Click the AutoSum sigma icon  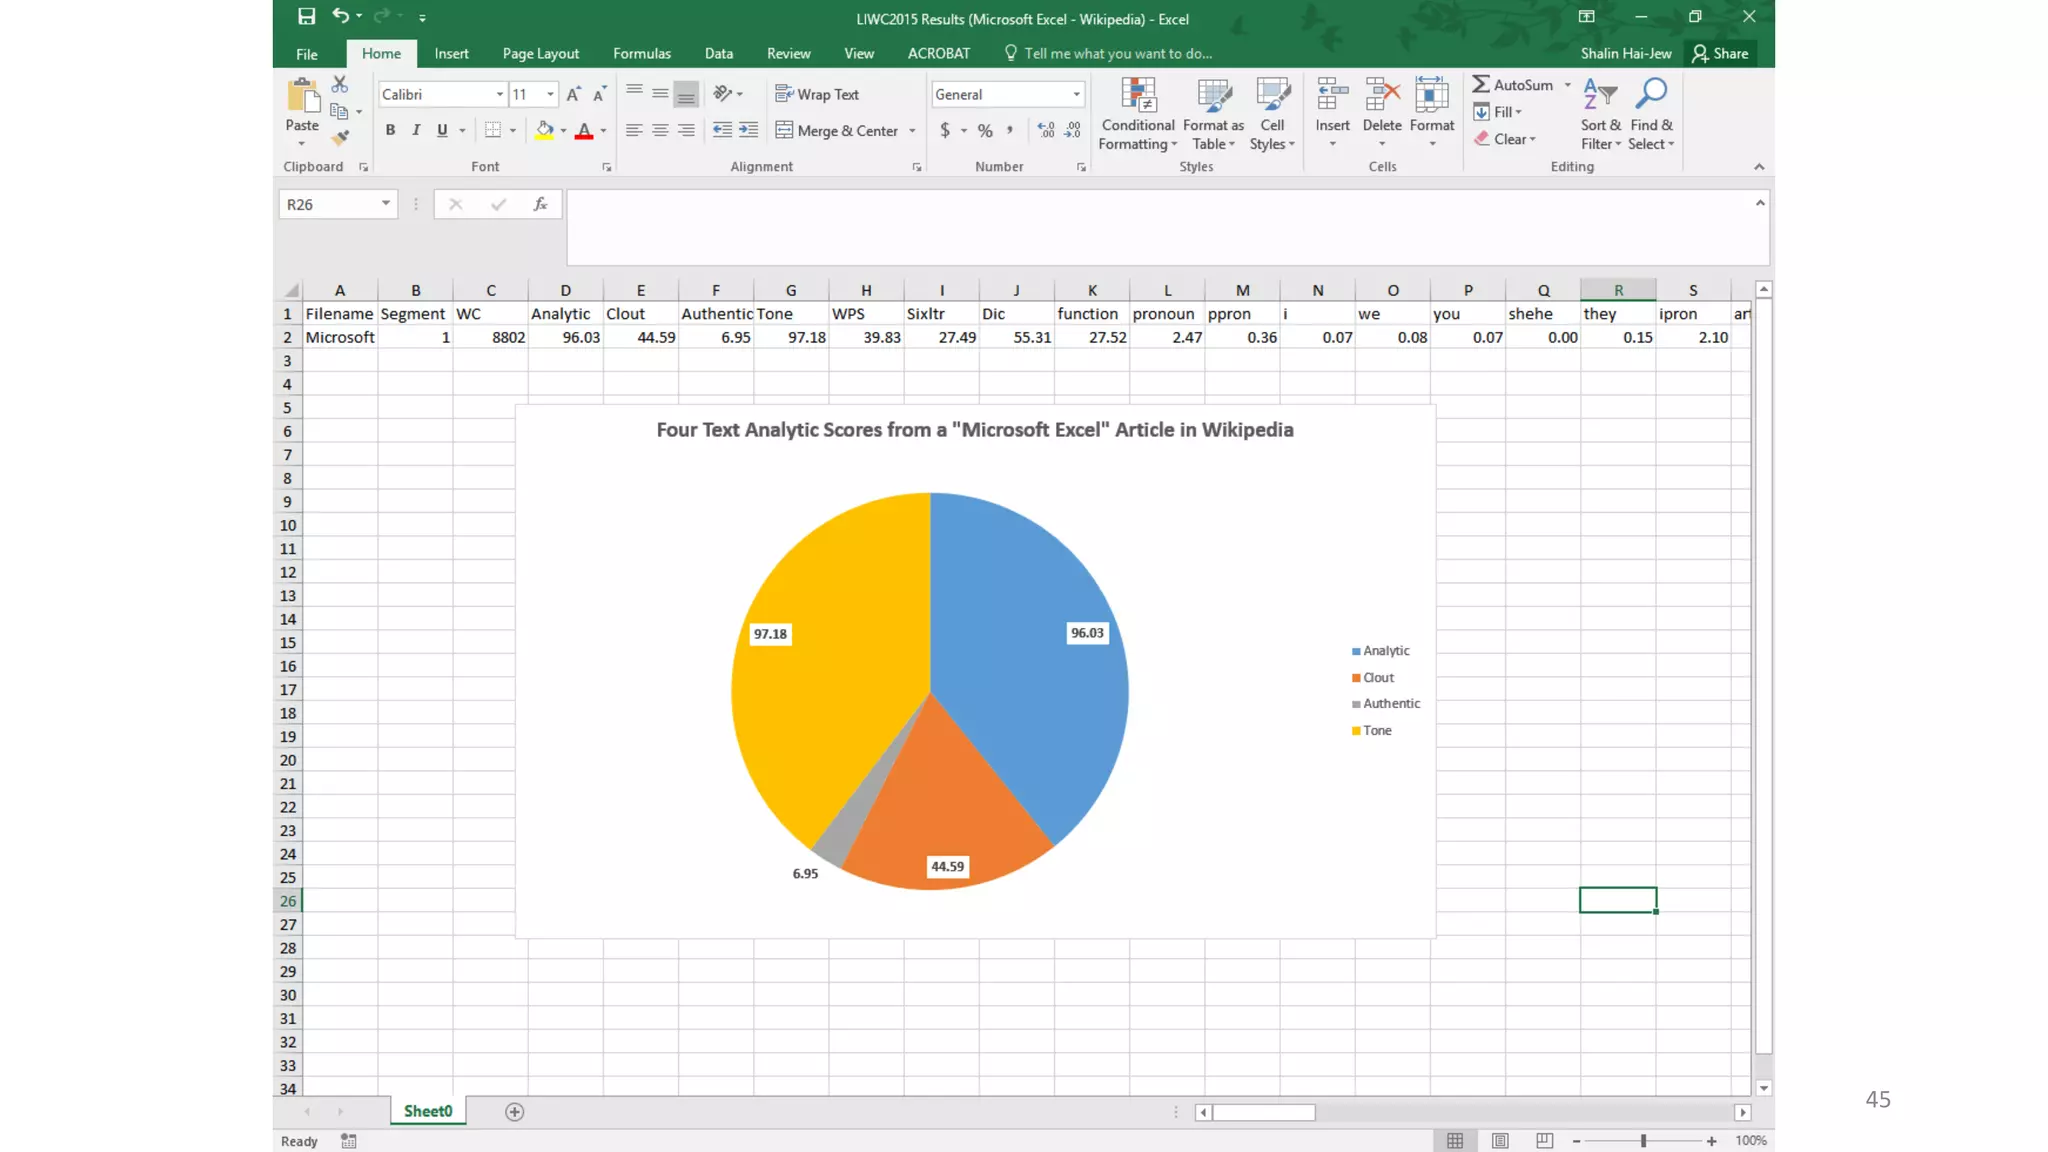(1481, 85)
